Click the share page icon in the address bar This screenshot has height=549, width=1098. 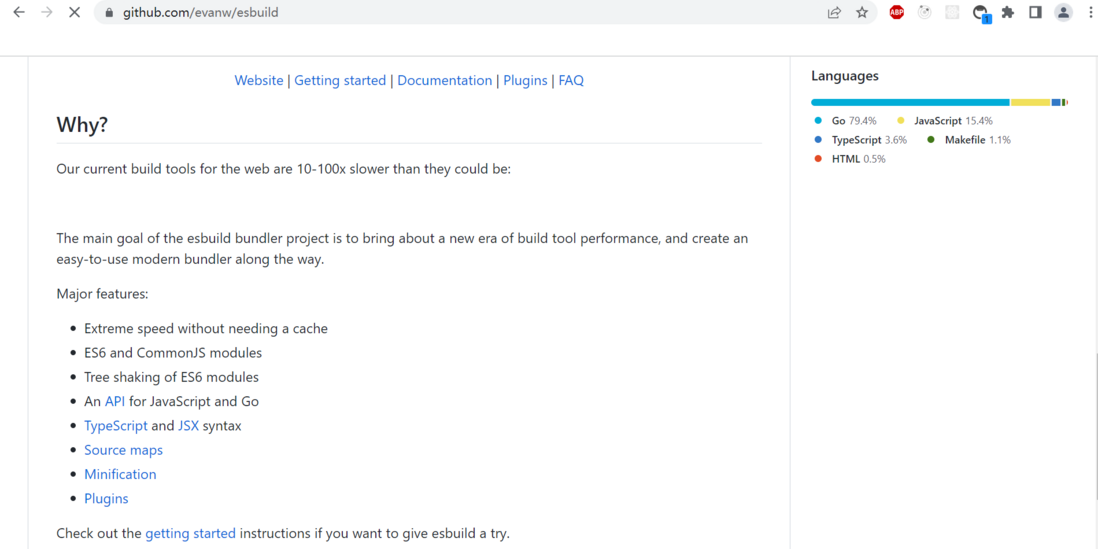click(x=834, y=12)
